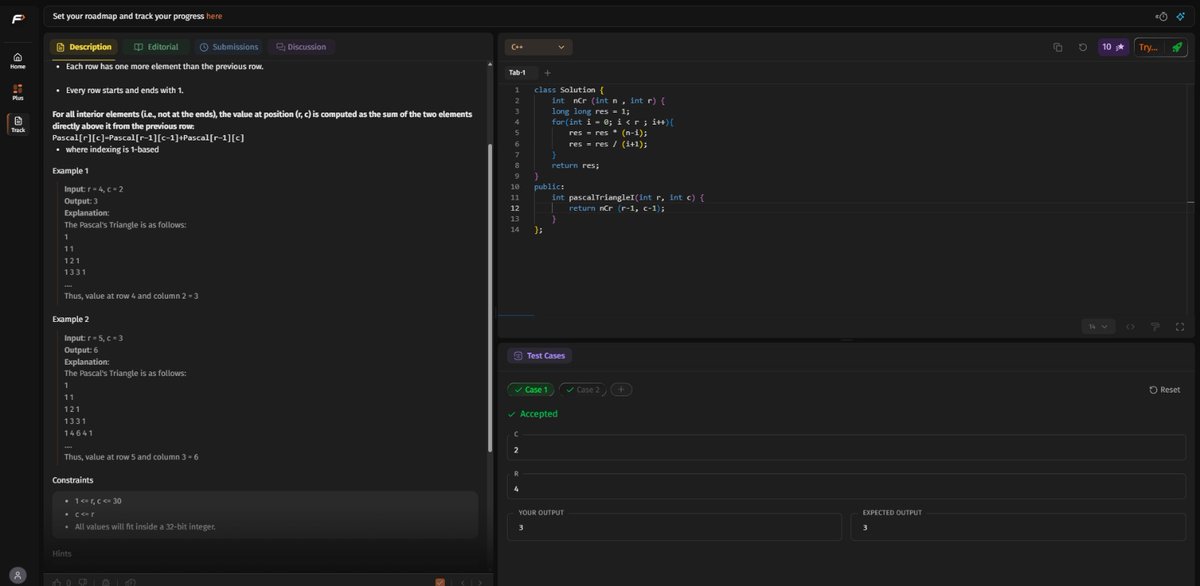The height and width of the screenshot is (586, 1200).
Task: Go to Home in the sidebar
Action: (18, 61)
